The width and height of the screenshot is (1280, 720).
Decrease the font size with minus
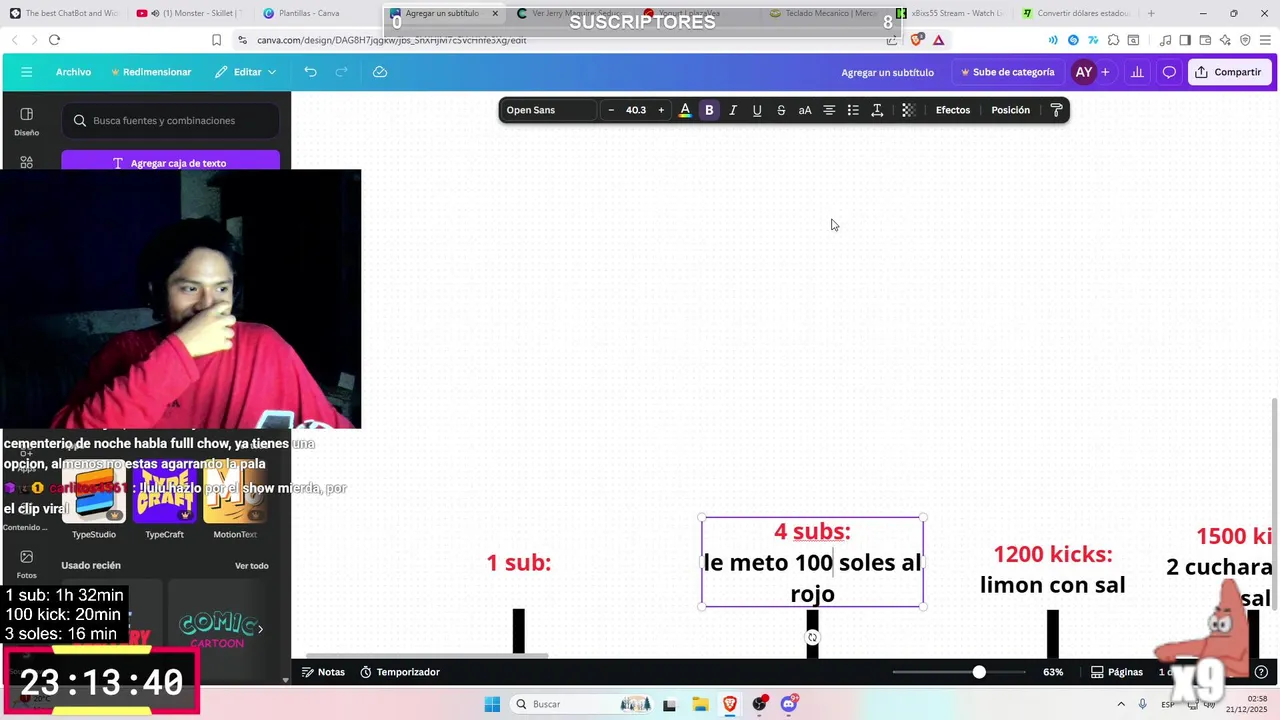[611, 110]
